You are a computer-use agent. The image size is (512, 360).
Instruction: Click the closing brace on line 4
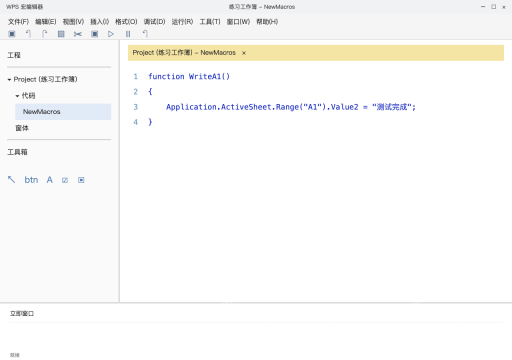point(150,122)
